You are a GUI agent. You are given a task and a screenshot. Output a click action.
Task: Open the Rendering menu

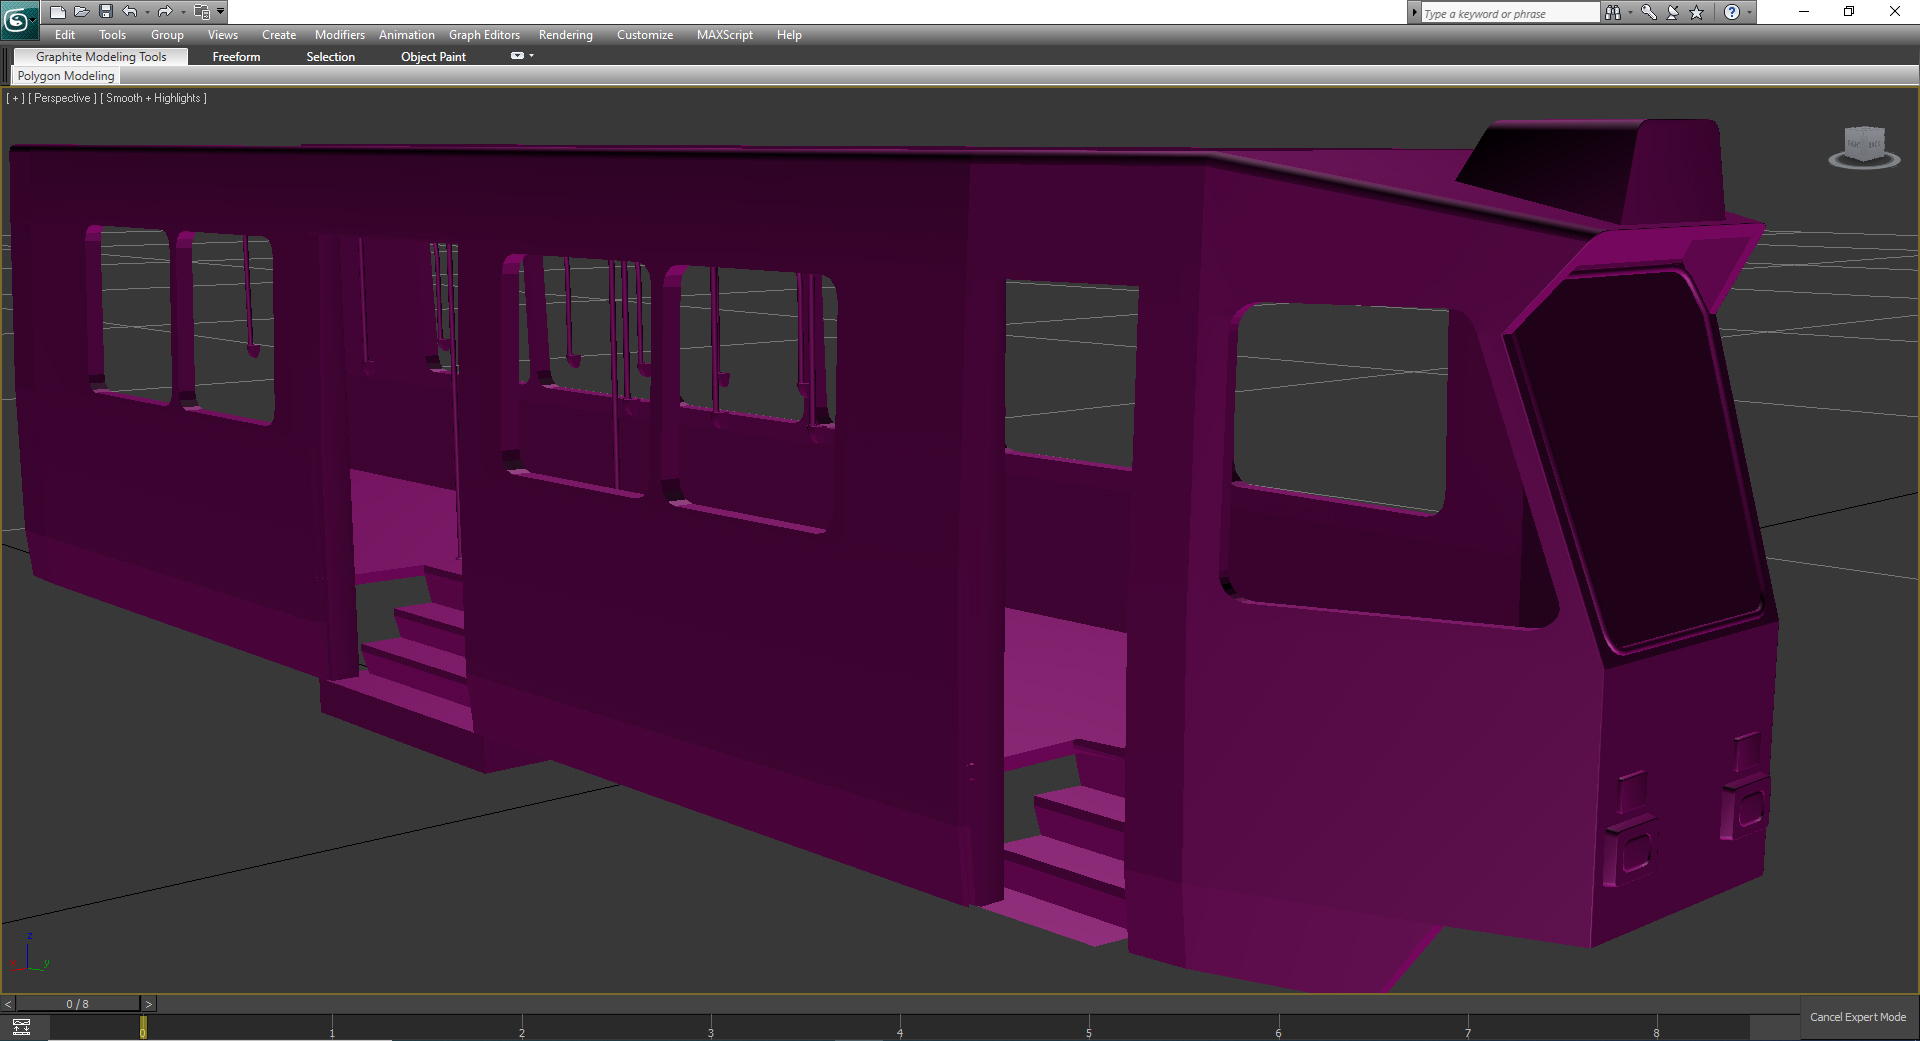[566, 35]
